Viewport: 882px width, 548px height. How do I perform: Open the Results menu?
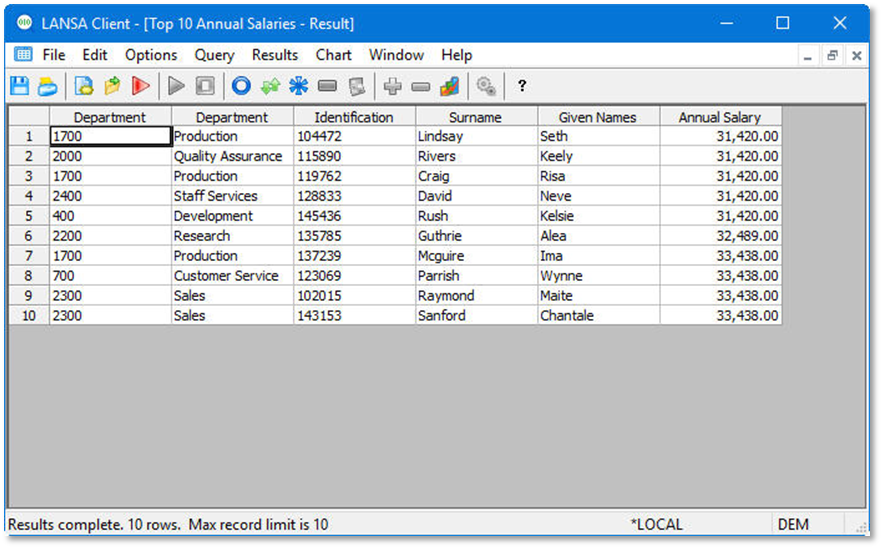274,55
